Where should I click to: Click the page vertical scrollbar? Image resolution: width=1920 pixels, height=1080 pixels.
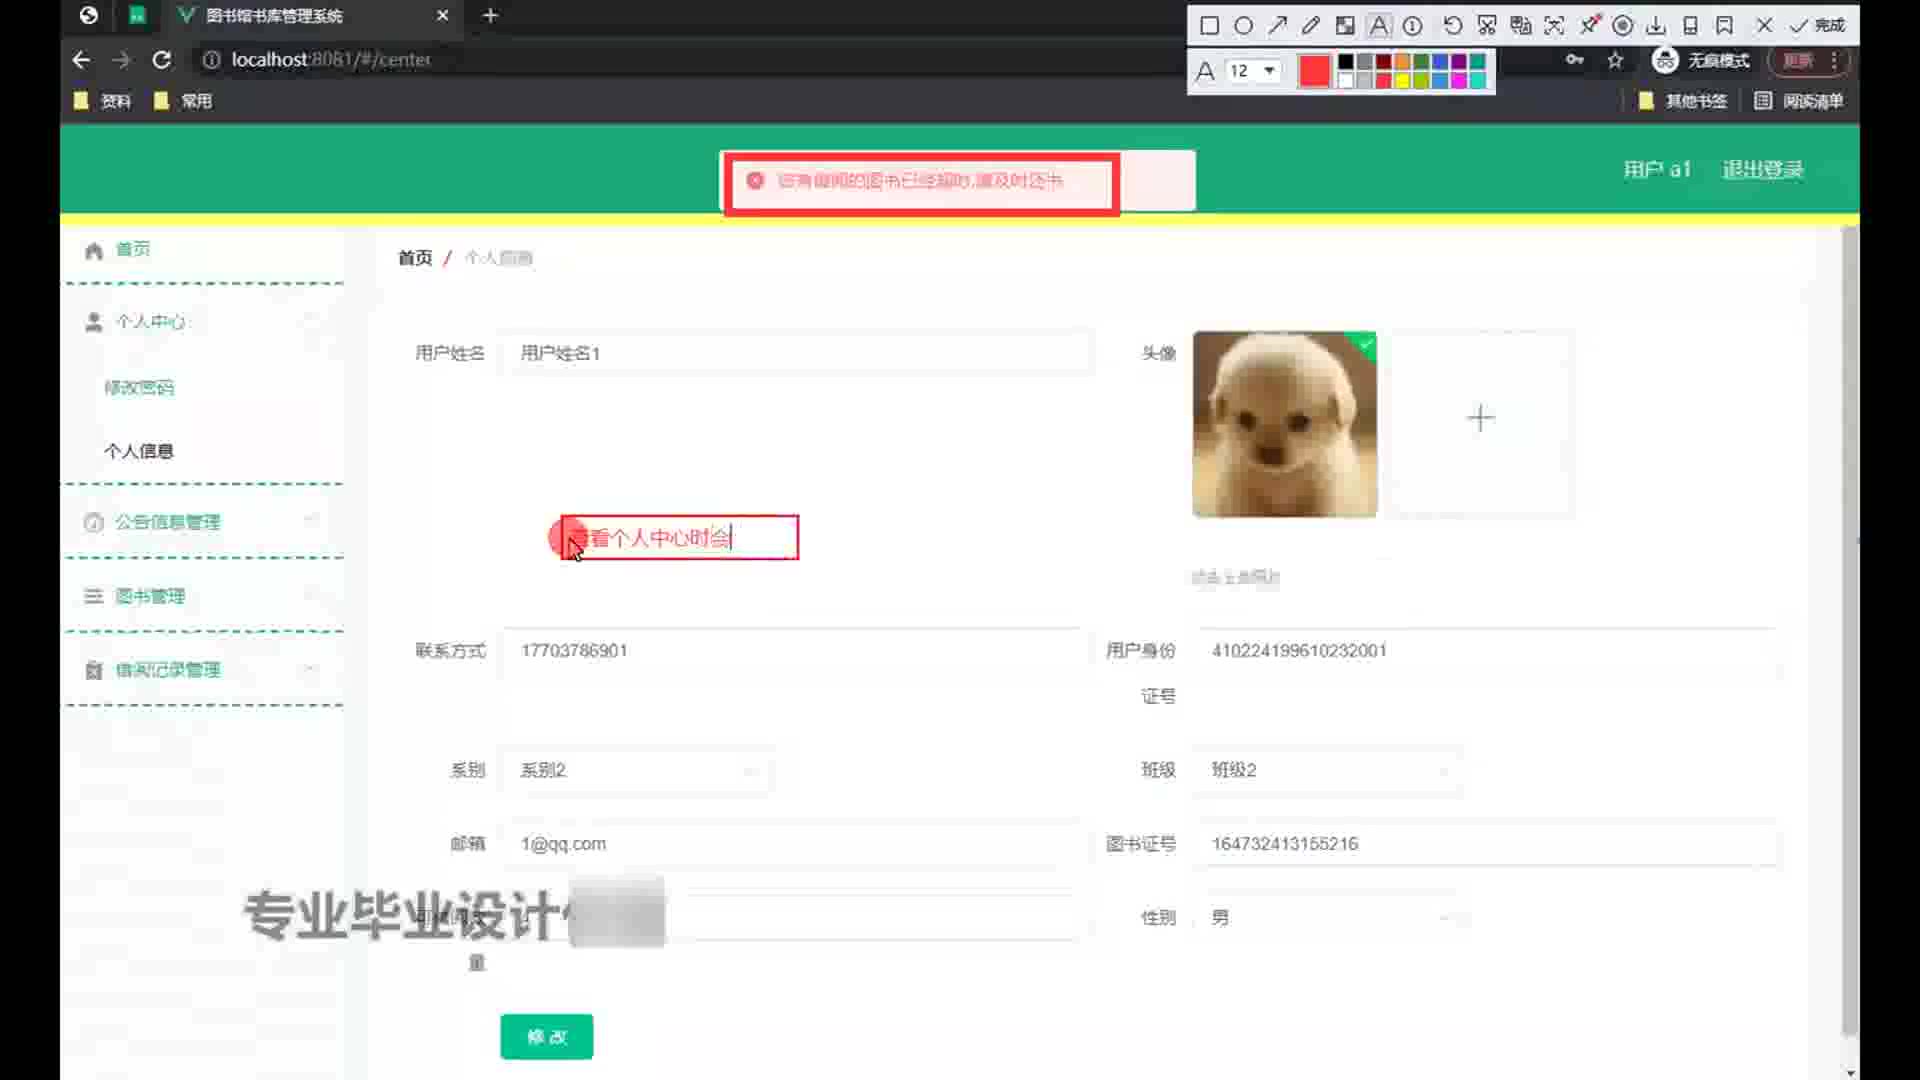pos(1850,630)
